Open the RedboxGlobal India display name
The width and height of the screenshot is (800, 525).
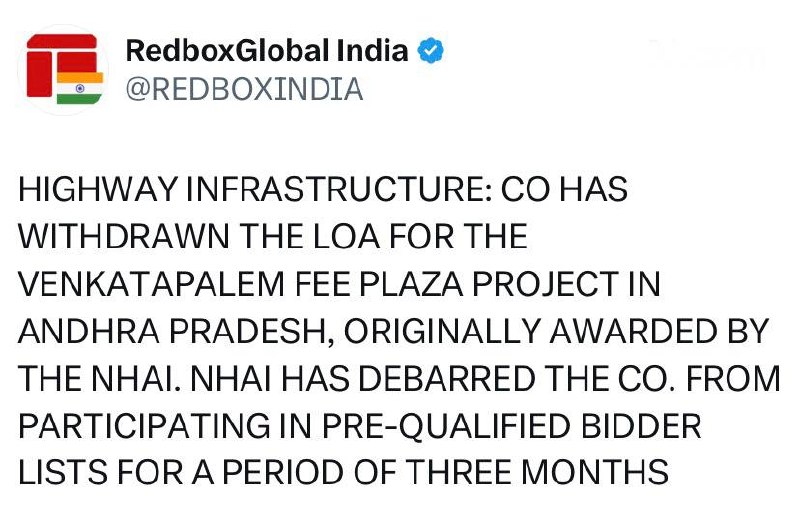coord(267,51)
